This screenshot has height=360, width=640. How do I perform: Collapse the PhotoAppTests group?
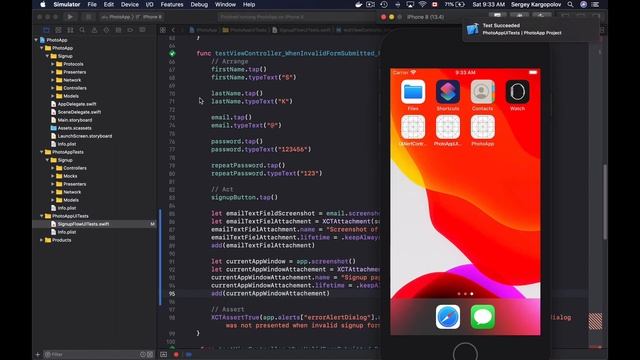[42, 152]
